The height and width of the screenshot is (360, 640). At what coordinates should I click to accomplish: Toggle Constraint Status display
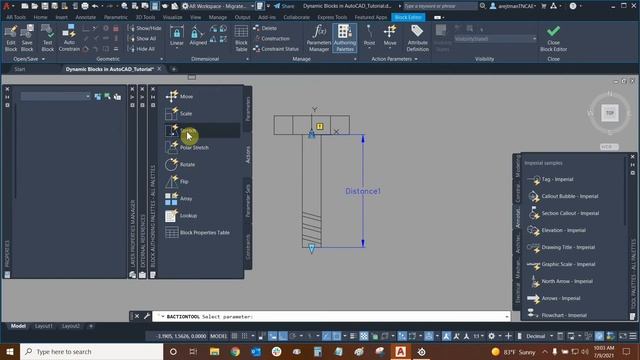click(x=276, y=49)
